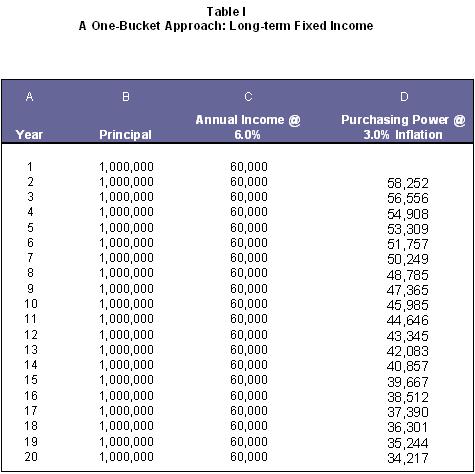This screenshot has width=475, height=474.
Task: Select year 1 annual income 60,000
Action: point(249,167)
